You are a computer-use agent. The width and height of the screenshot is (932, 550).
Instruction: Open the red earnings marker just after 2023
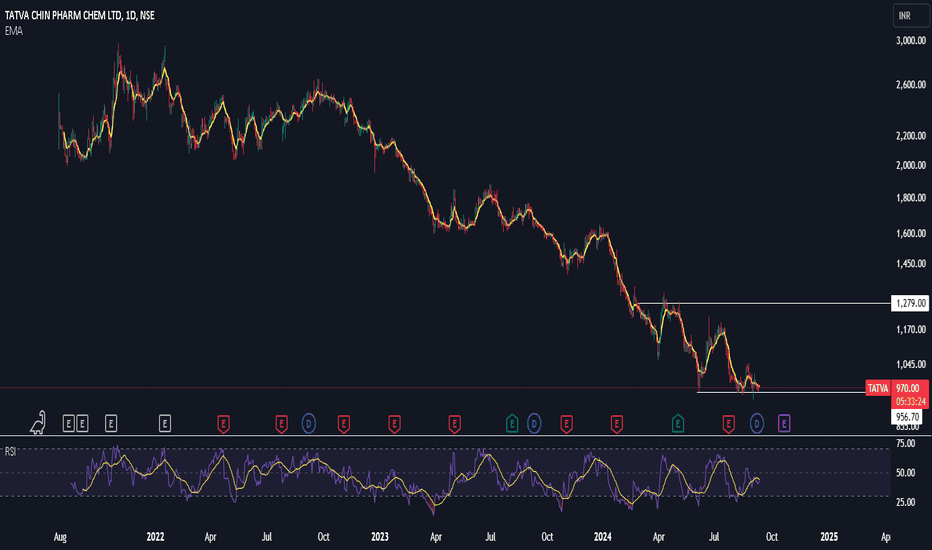394,424
